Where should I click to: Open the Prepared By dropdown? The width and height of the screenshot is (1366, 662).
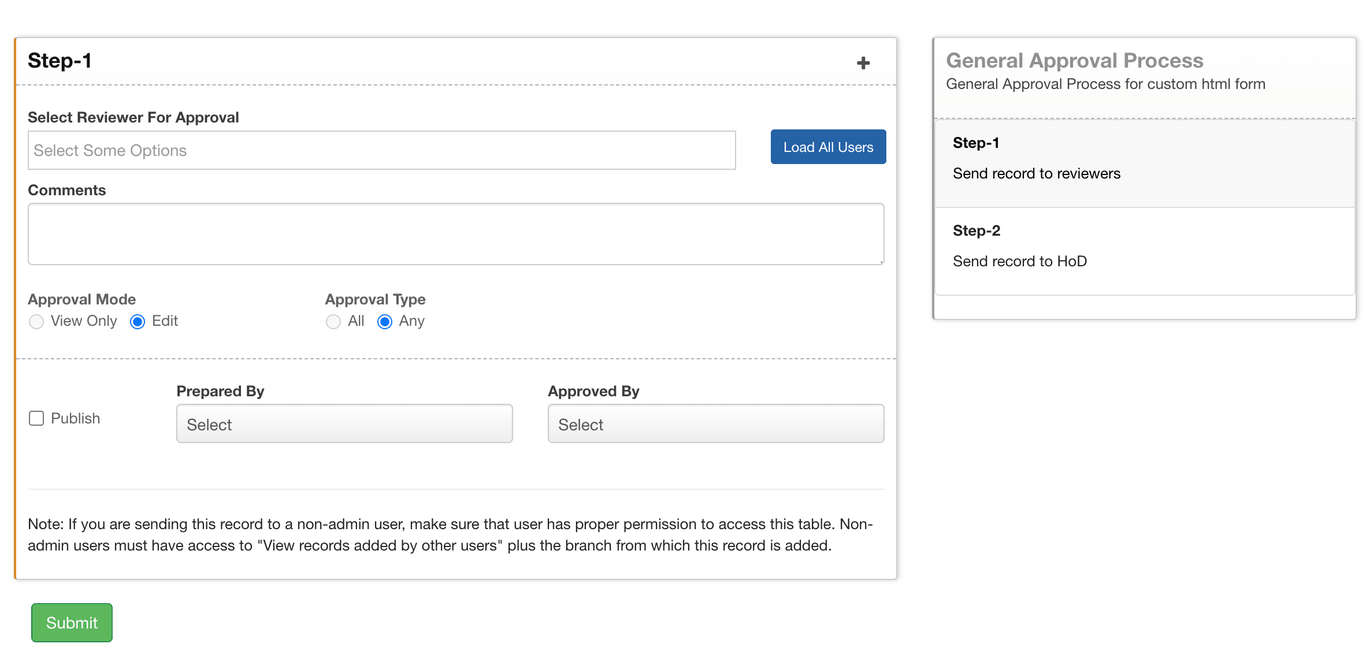coord(344,424)
